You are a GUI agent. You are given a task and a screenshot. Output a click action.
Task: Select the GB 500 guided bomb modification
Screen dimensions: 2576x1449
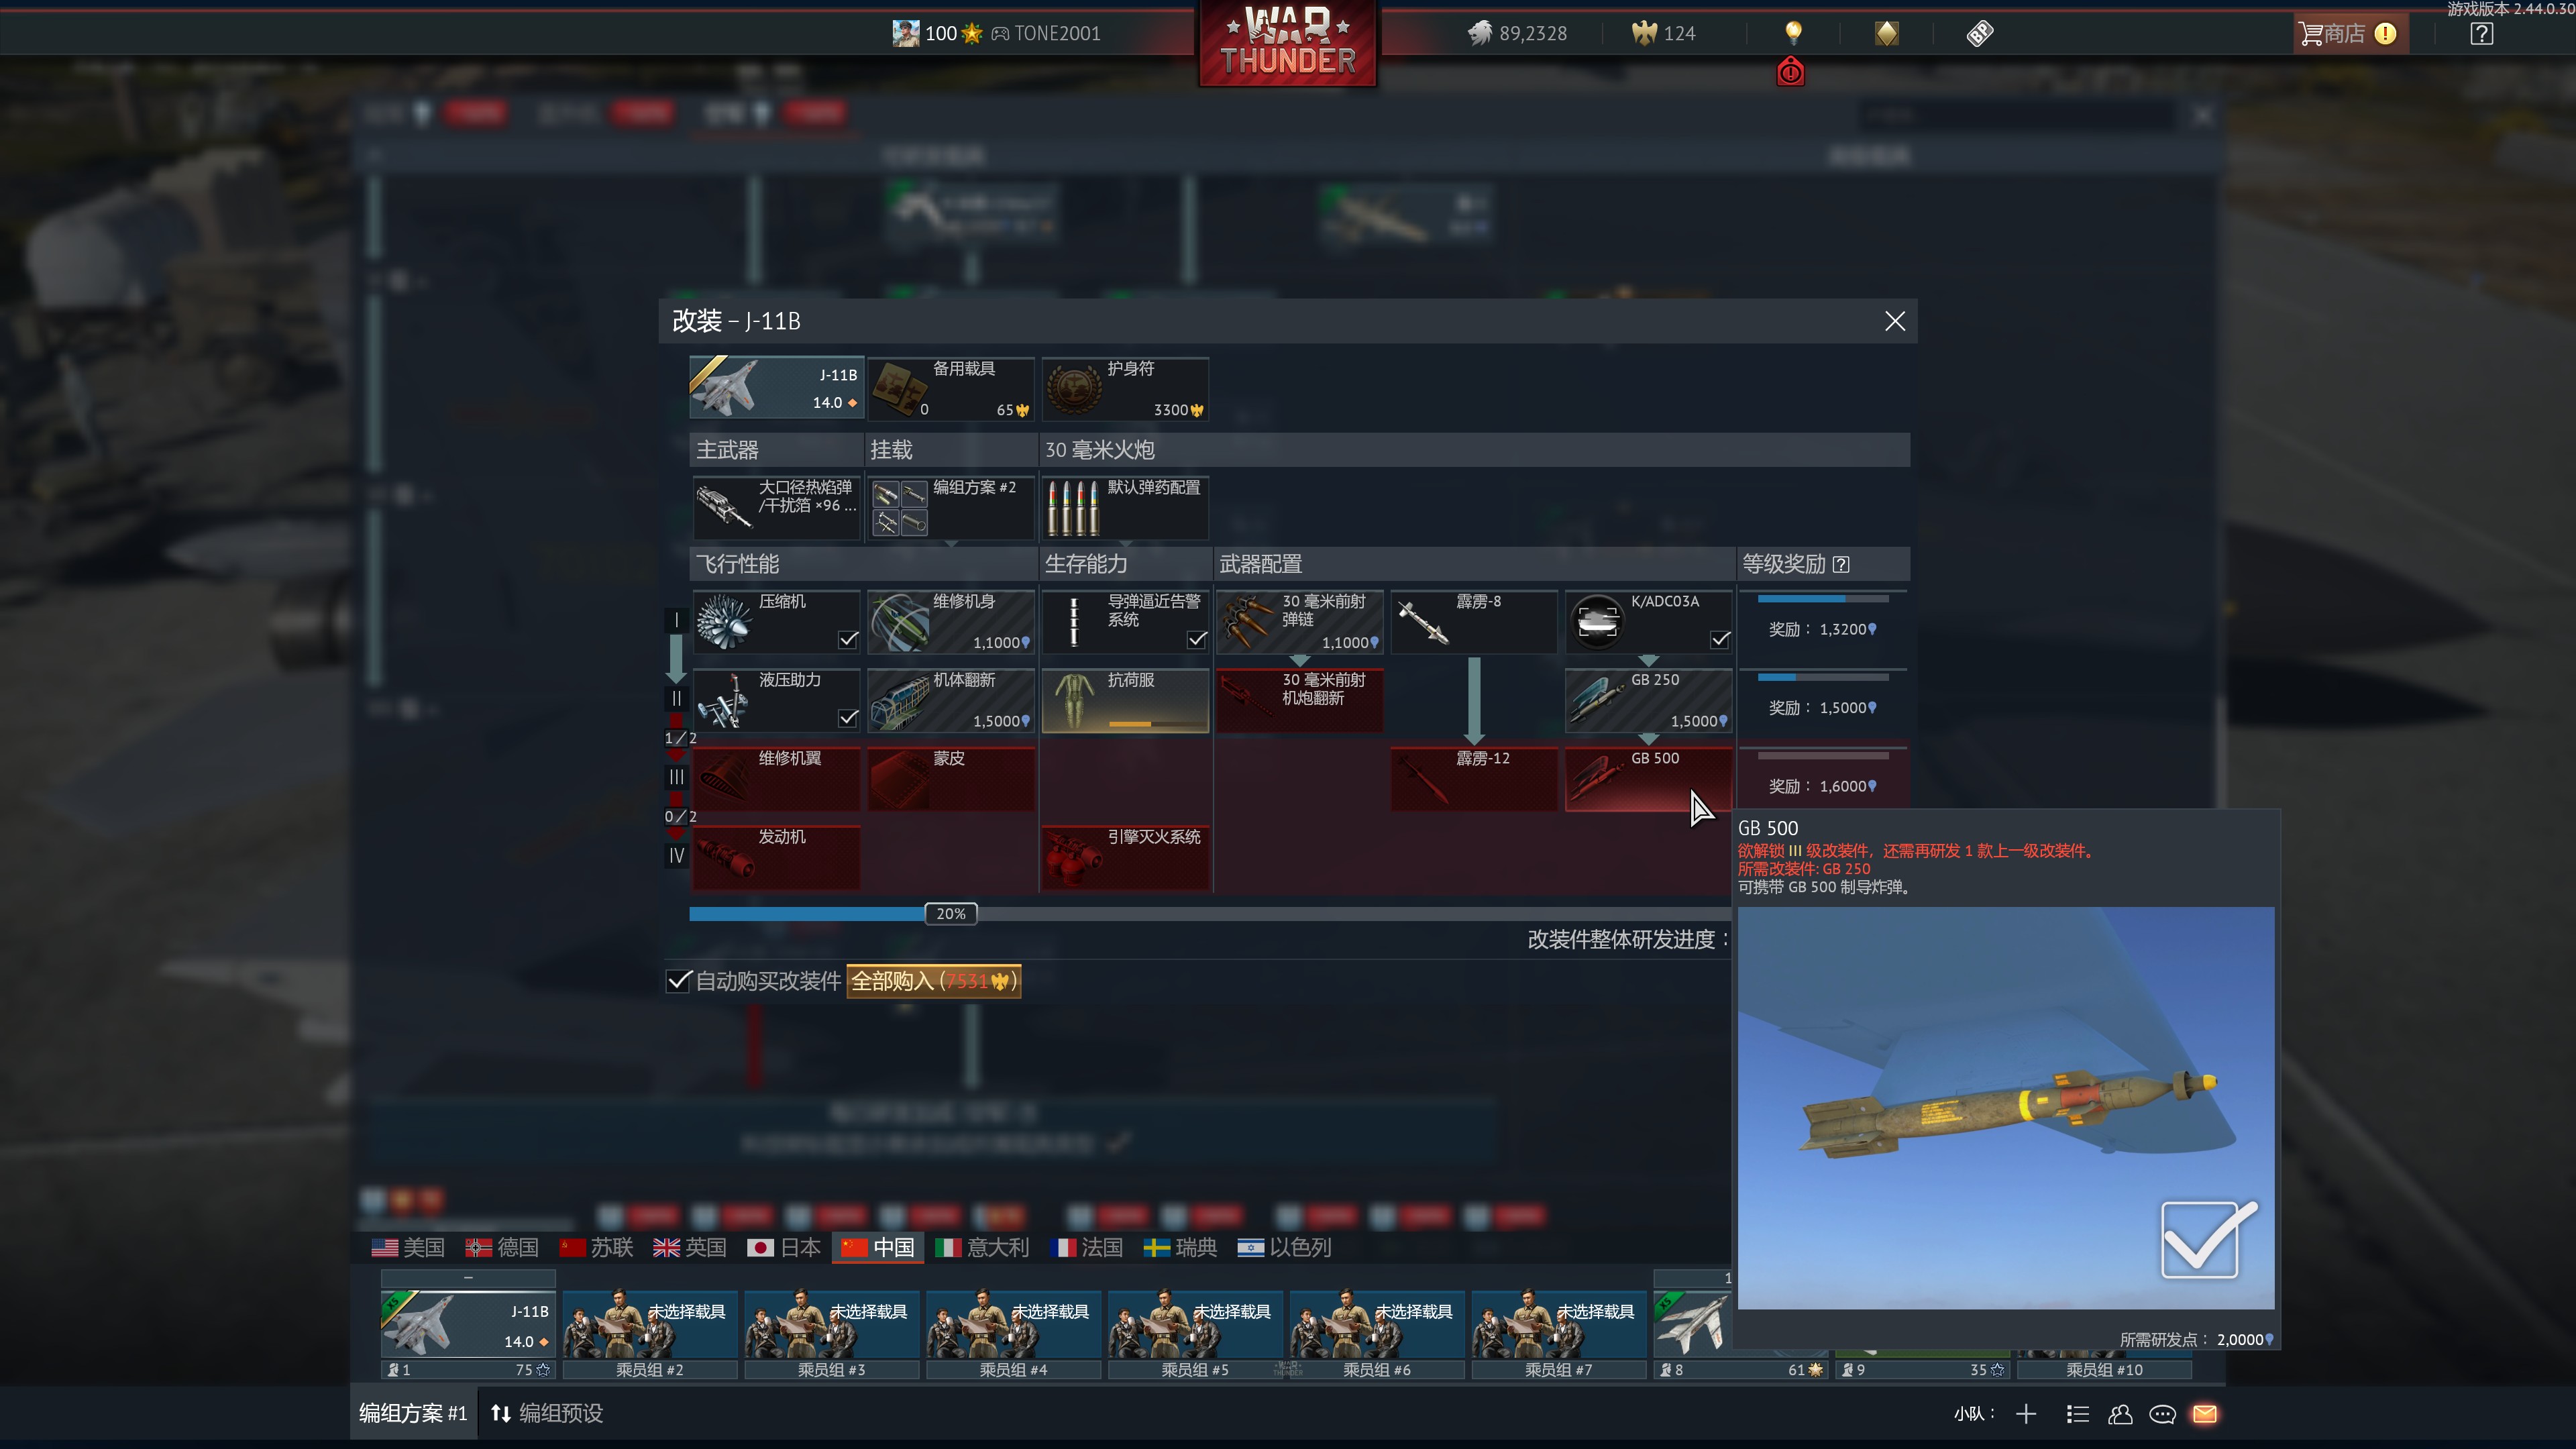(1648, 778)
